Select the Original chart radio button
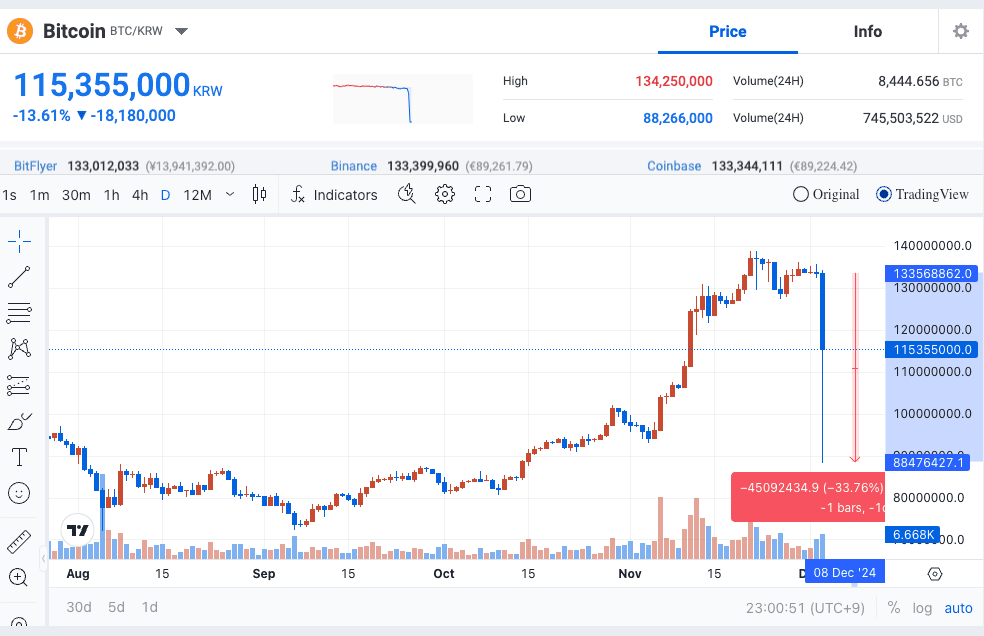Viewport: 984px width, 636px height. [801, 195]
